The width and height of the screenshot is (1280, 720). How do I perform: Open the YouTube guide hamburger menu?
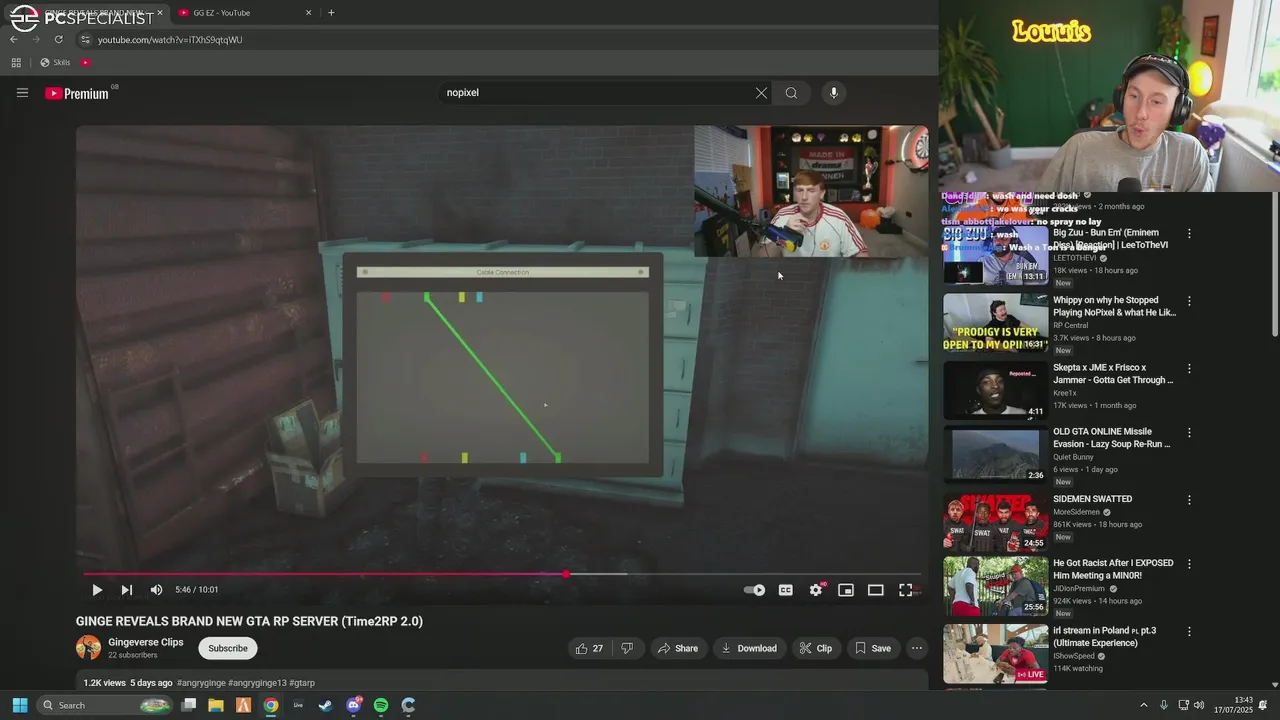[22, 93]
